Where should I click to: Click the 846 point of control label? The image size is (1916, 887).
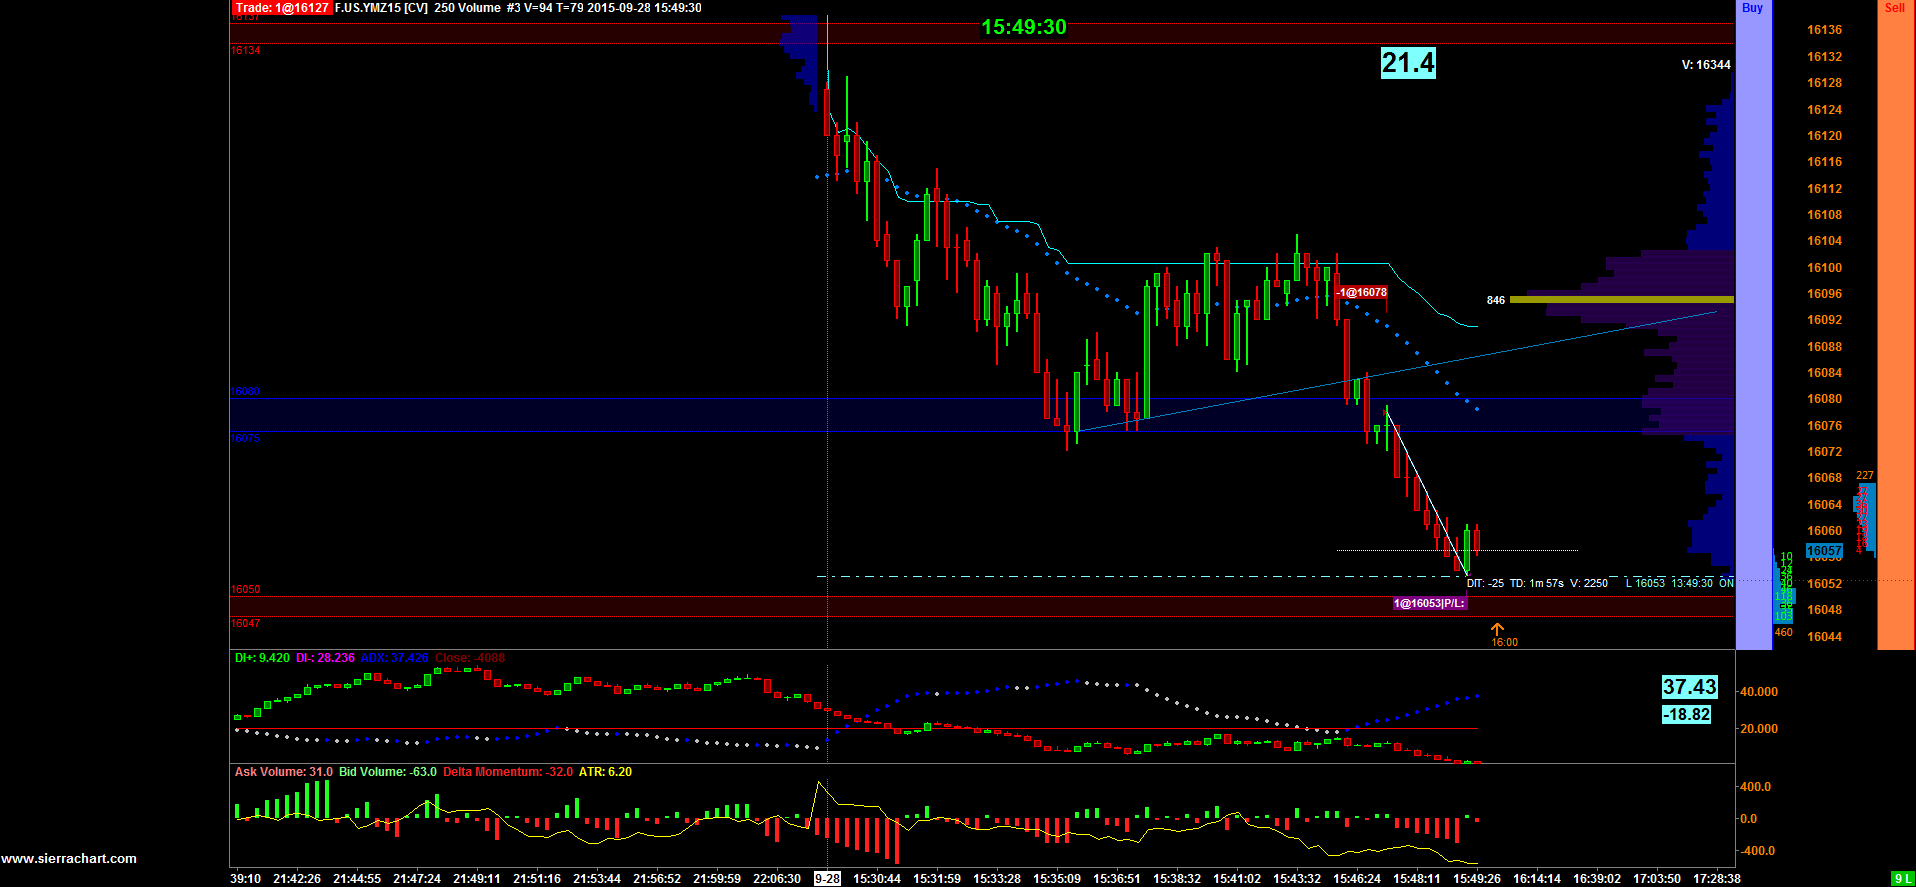coord(1496,300)
